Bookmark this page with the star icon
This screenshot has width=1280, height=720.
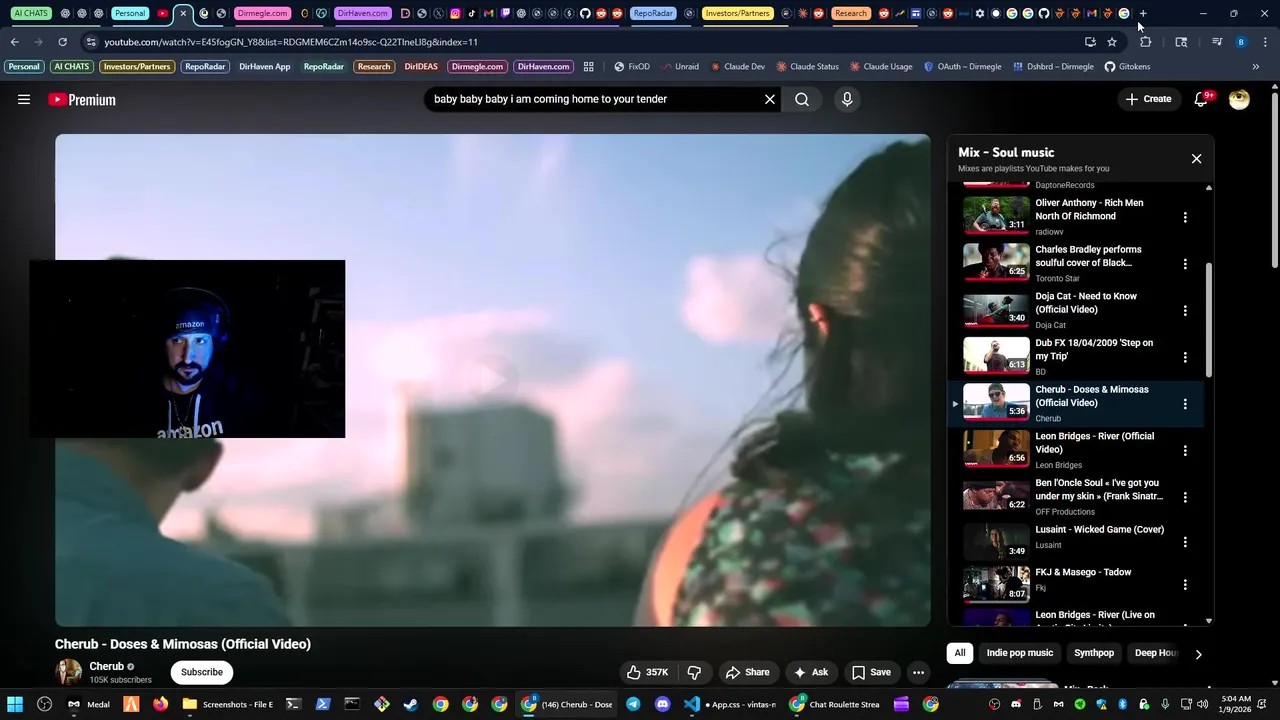[x=1112, y=42]
